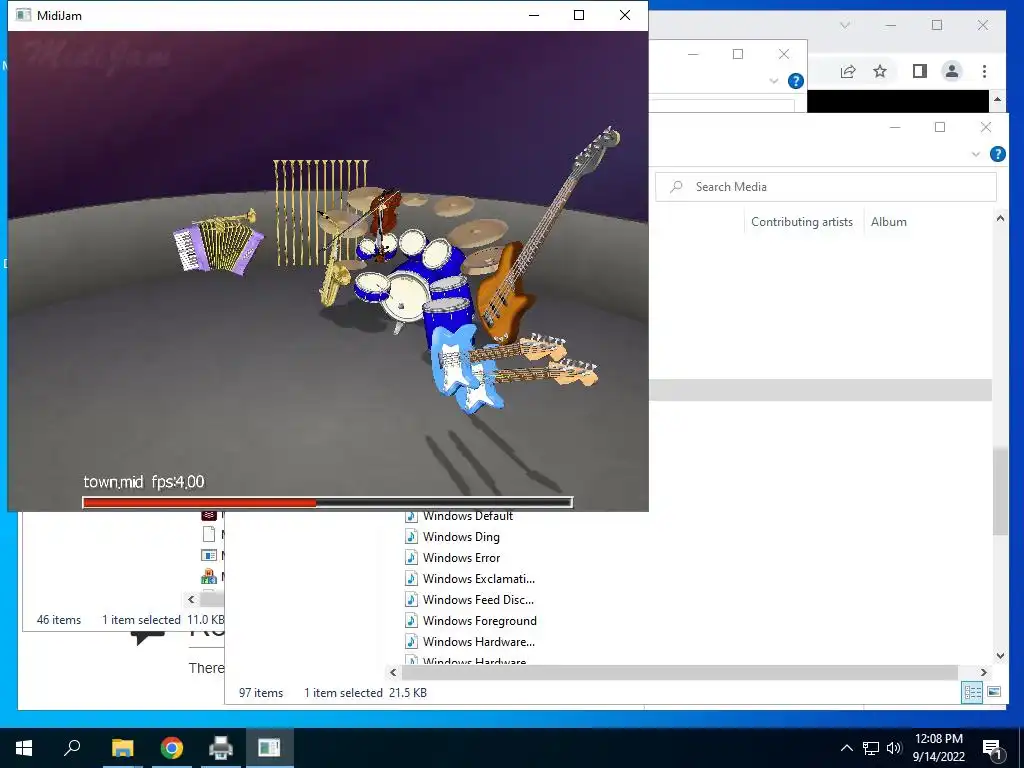Maximize the MidiJam window
The width and height of the screenshot is (1024, 768).
(579, 15)
